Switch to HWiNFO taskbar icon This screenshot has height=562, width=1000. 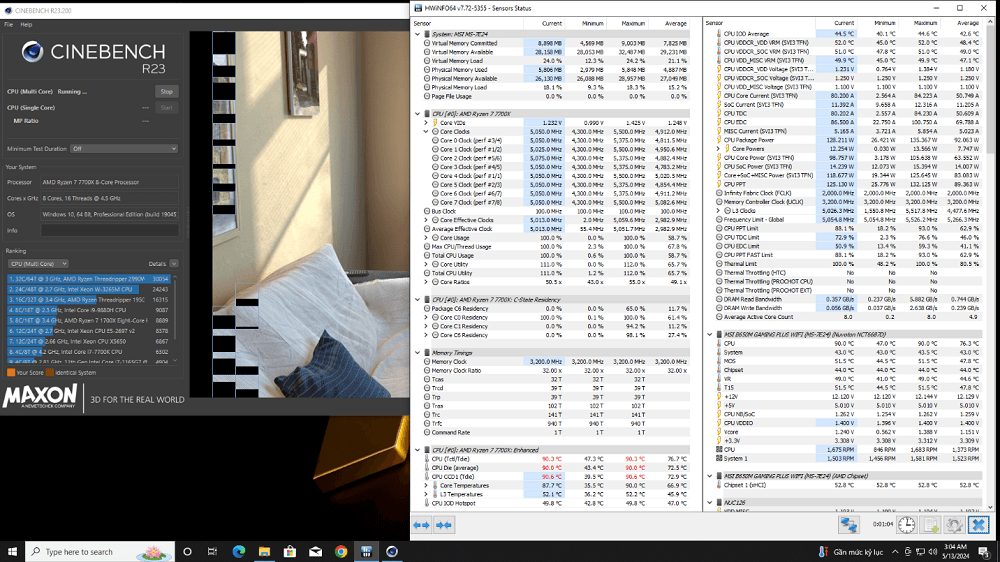click(366, 552)
